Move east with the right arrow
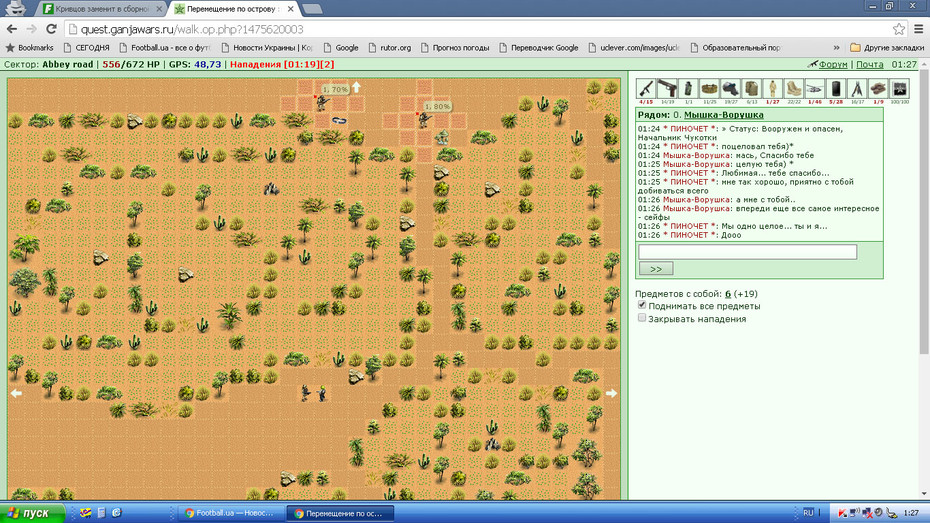 pos(611,393)
